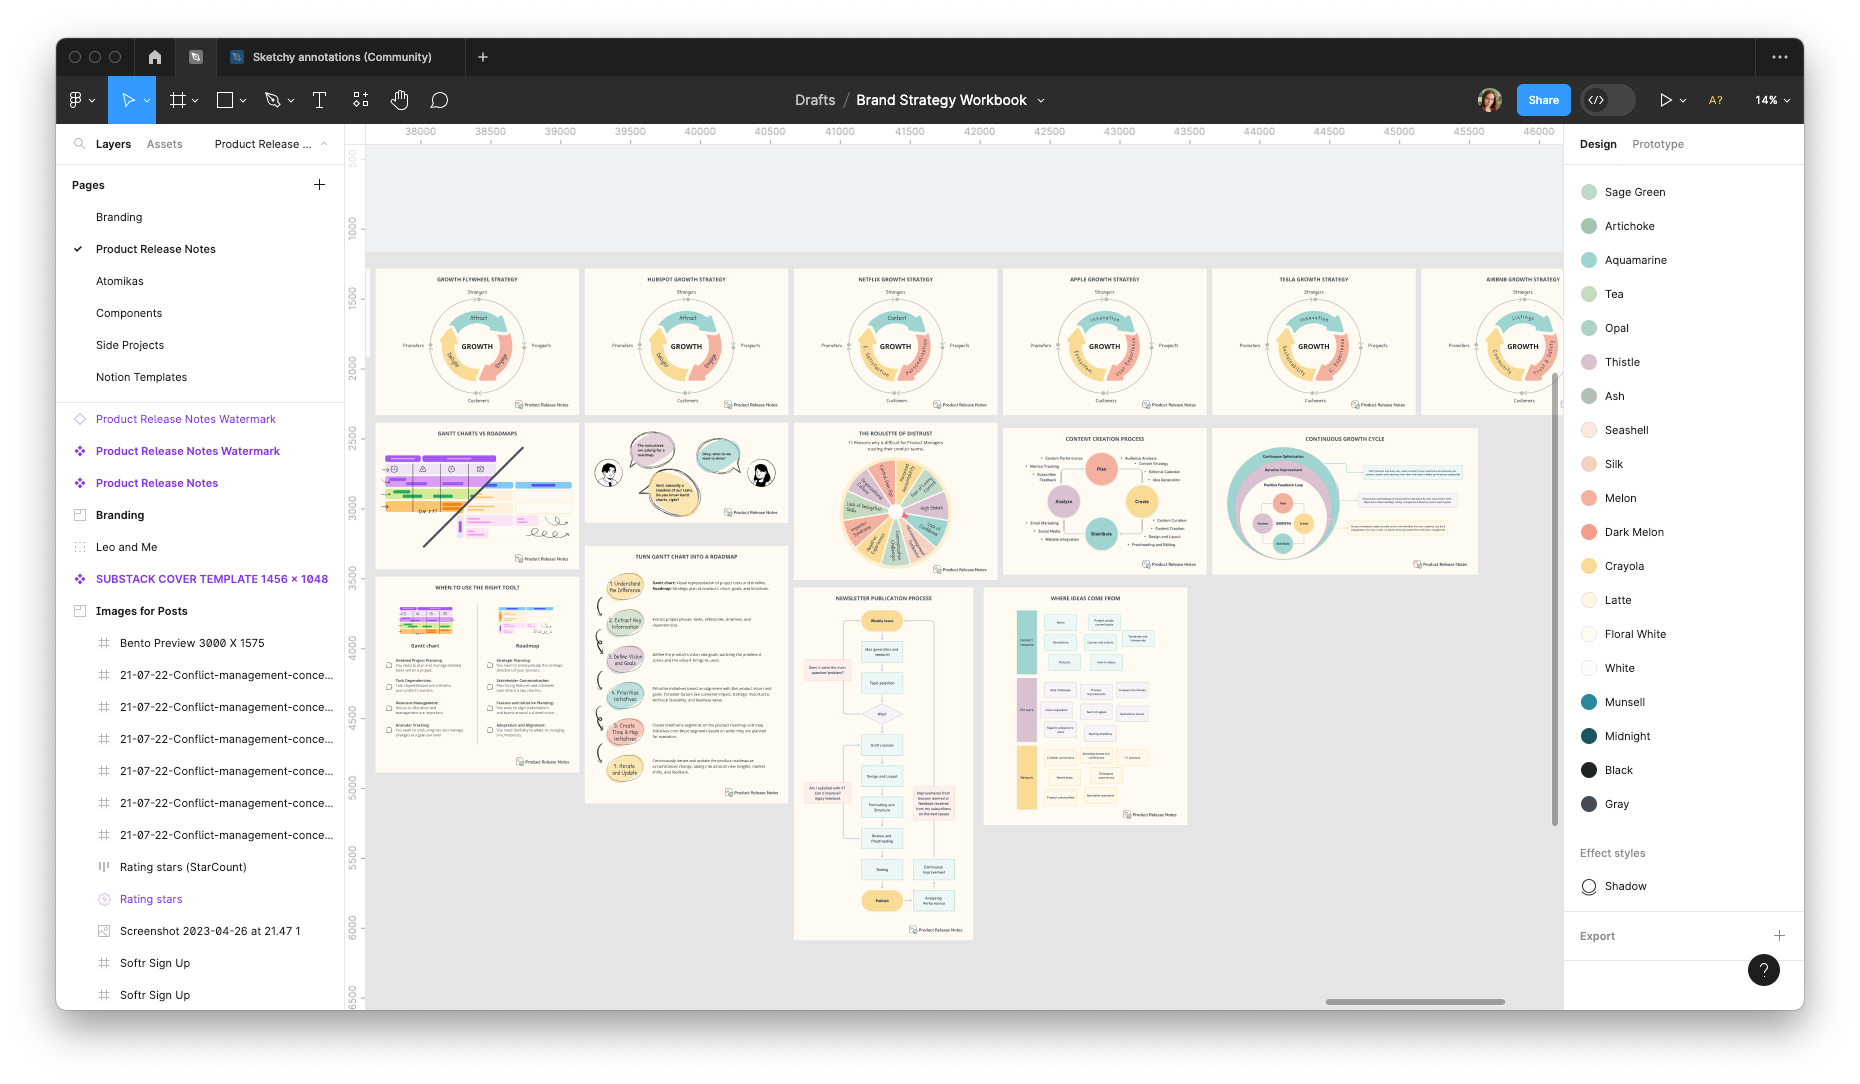Open the Atomikas page
This screenshot has width=1860, height=1084.
(x=120, y=281)
